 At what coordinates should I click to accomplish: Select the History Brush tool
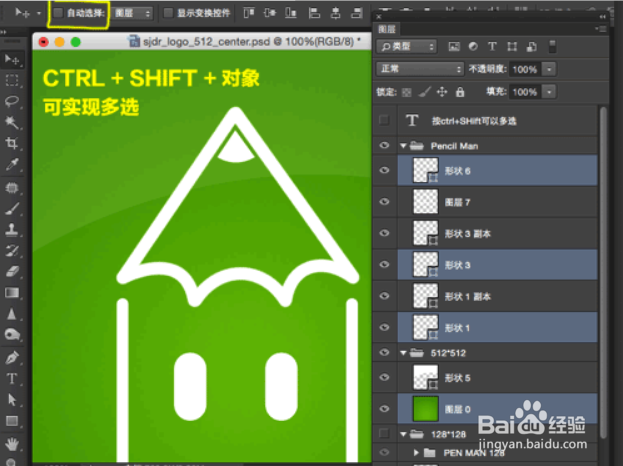coord(12,251)
